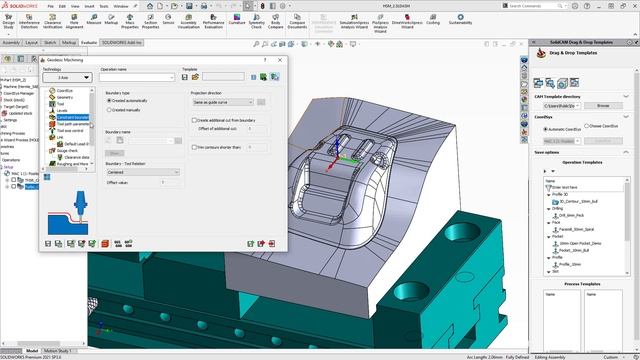Activate the Measure tool
Screen dimensions: 640x360
tap(93, 20)
